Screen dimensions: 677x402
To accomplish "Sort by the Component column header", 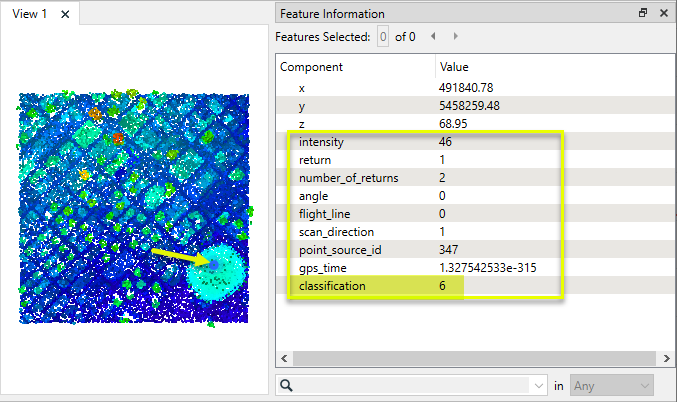I will 355,67.
